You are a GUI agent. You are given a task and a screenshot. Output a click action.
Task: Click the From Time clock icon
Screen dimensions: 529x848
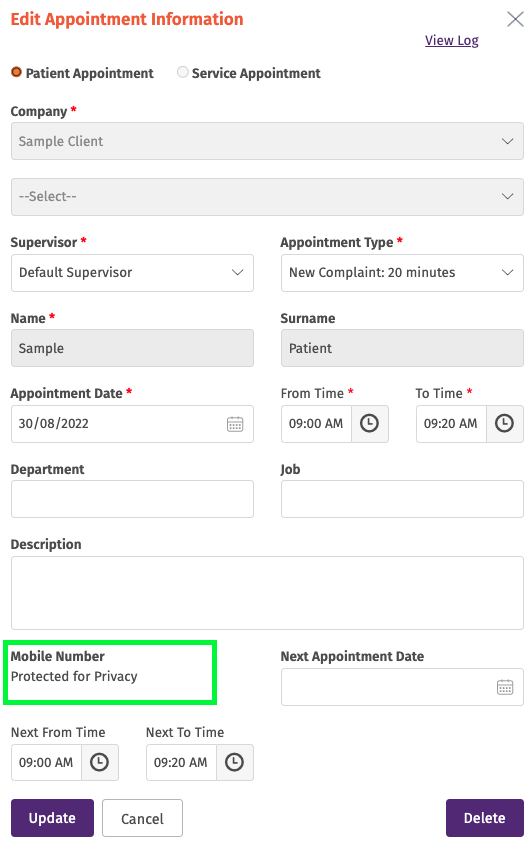(370, 423)
